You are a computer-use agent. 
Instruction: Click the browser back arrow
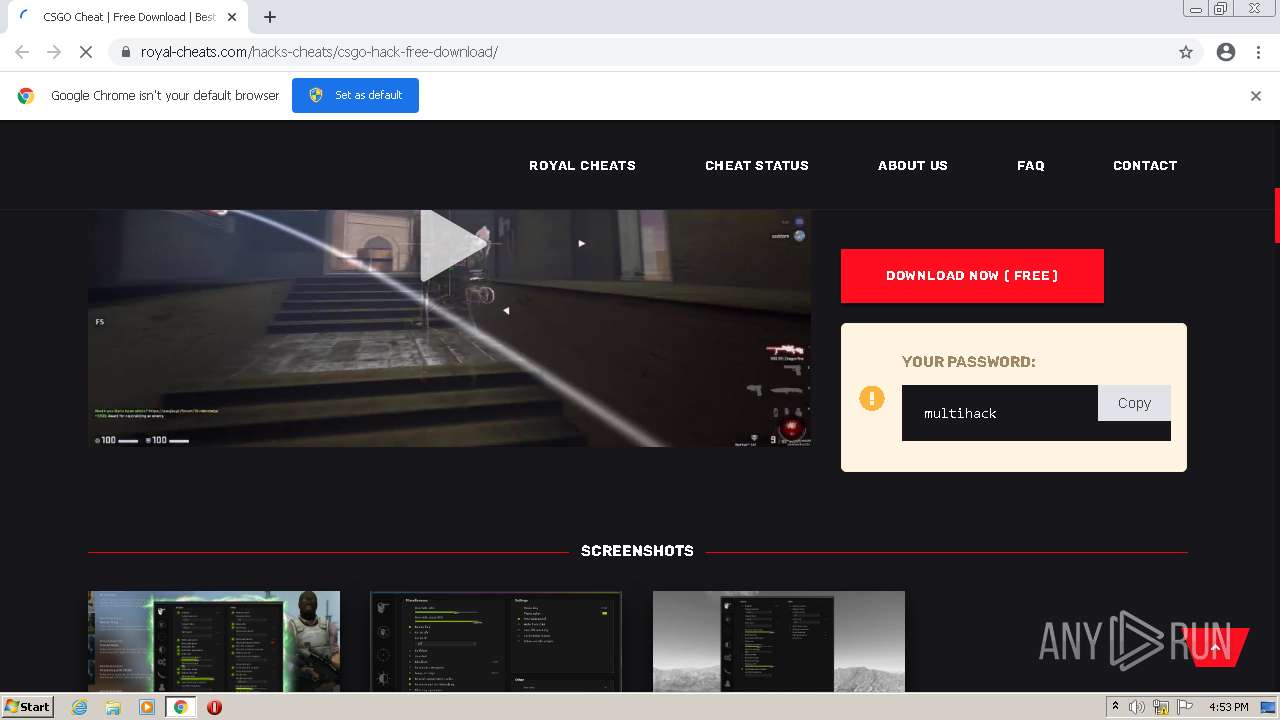(22, 52)
